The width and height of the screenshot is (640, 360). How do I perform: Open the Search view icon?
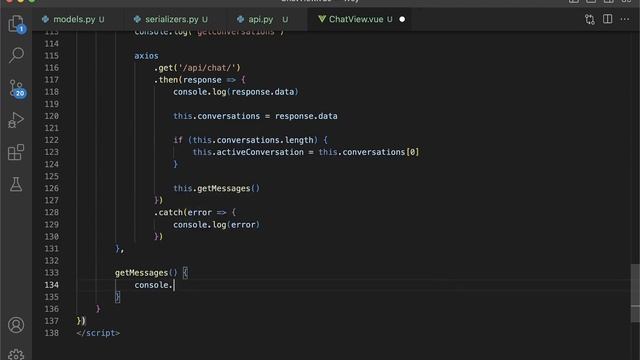point(16,55)
